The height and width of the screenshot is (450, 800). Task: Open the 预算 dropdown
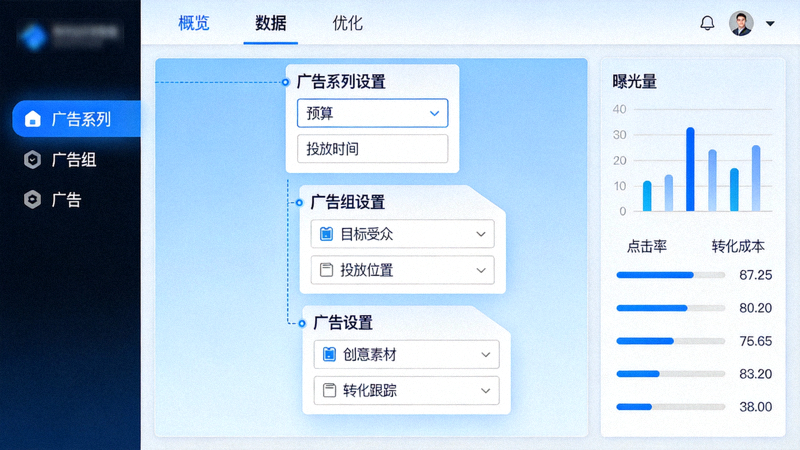372,113
